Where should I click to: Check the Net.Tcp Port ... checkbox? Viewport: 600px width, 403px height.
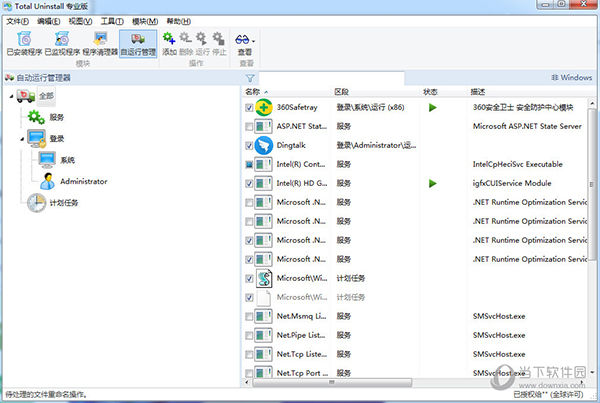[x=249, y=373]
